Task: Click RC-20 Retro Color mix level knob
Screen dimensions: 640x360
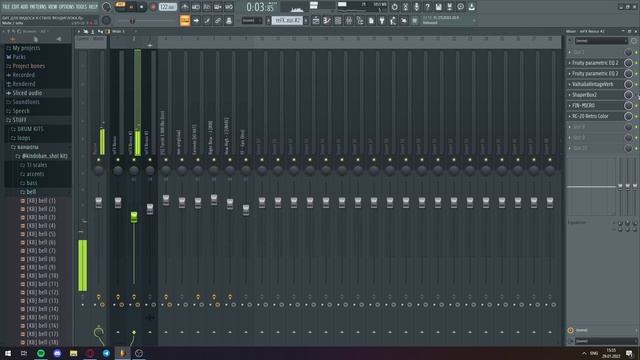Action: pos(629,116)
